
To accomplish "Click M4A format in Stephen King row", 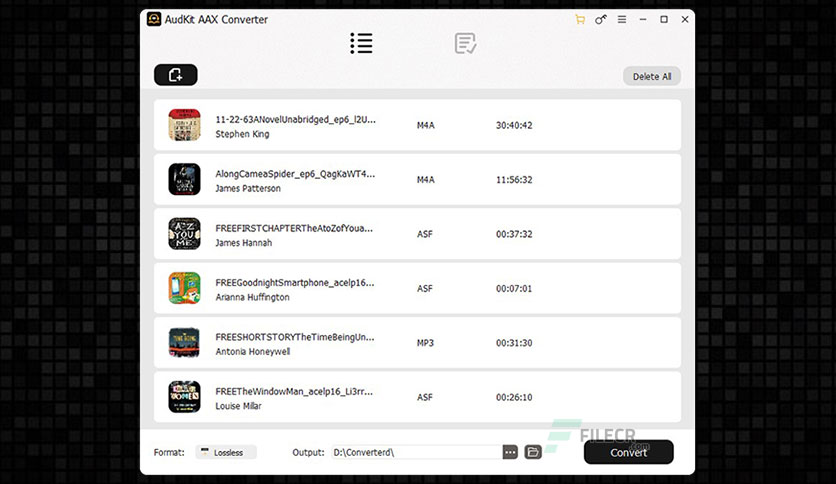I will click(425, 125).
